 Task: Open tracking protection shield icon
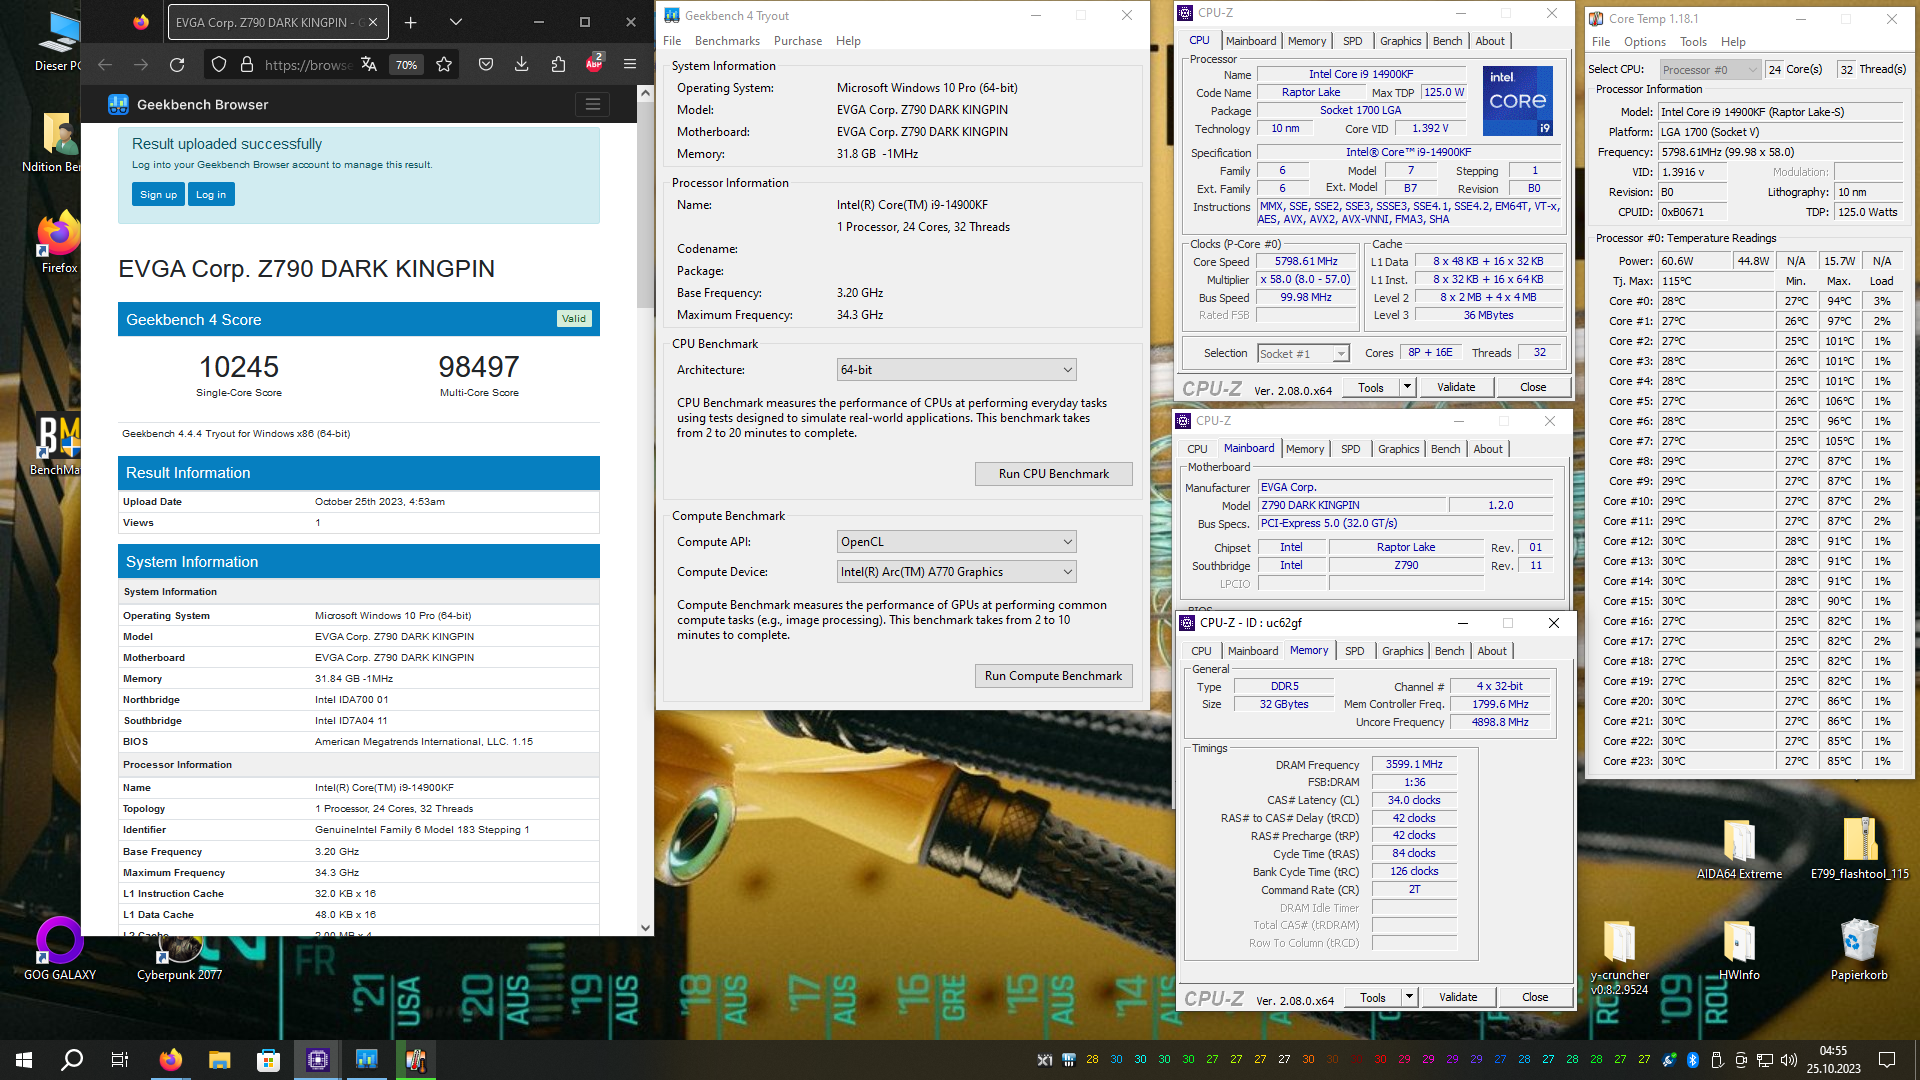click(219, 65)
